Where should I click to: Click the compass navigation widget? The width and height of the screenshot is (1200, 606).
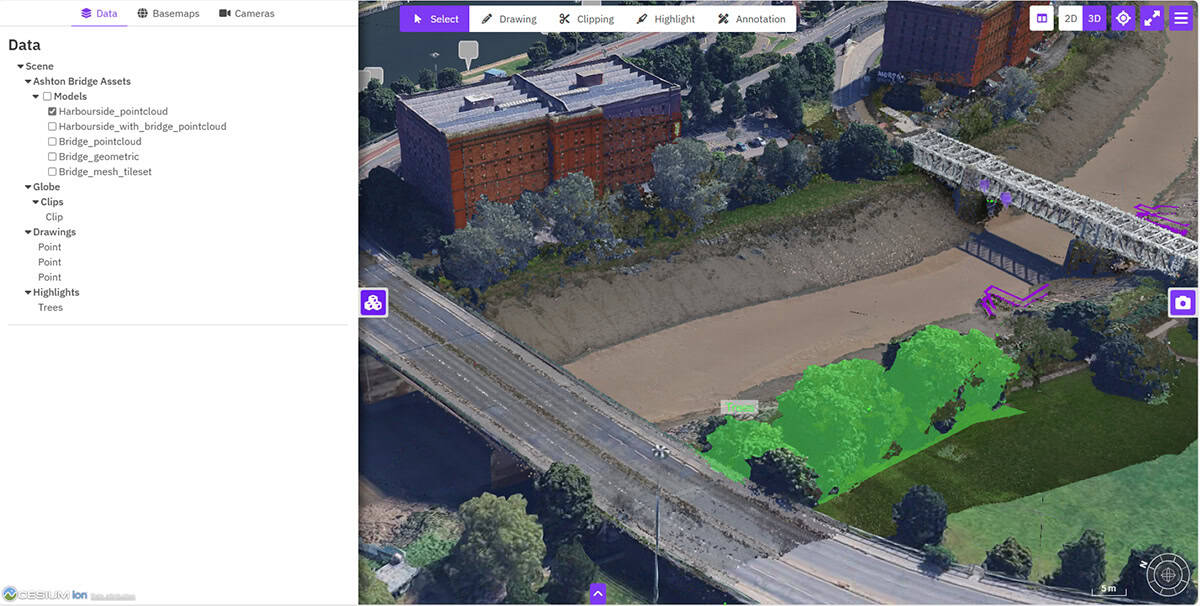tap(1166, 575)
